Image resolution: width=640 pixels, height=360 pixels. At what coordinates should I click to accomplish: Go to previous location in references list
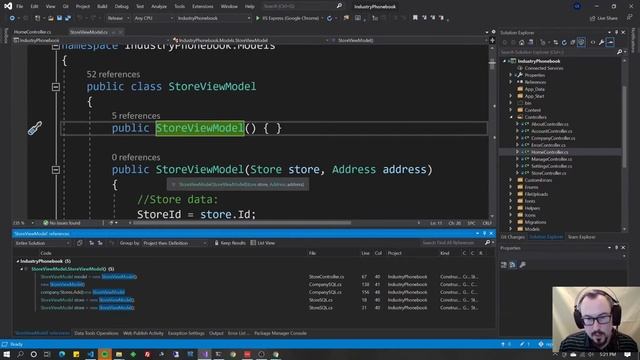pos(91,243)
